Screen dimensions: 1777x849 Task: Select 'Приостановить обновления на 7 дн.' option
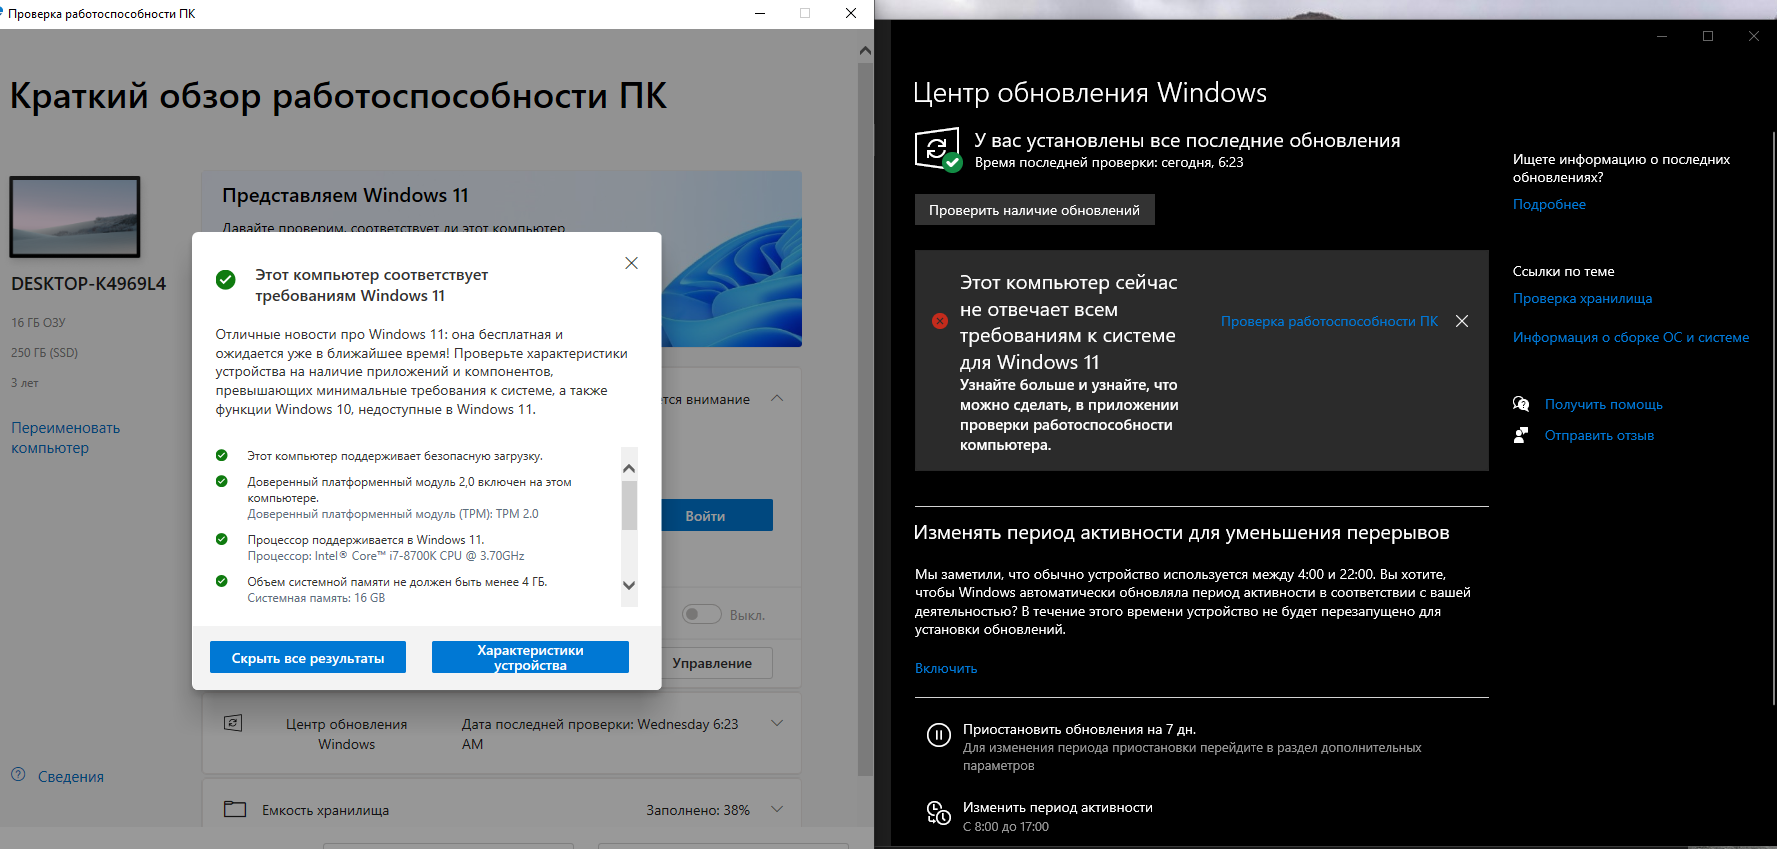coord(1079,729)
